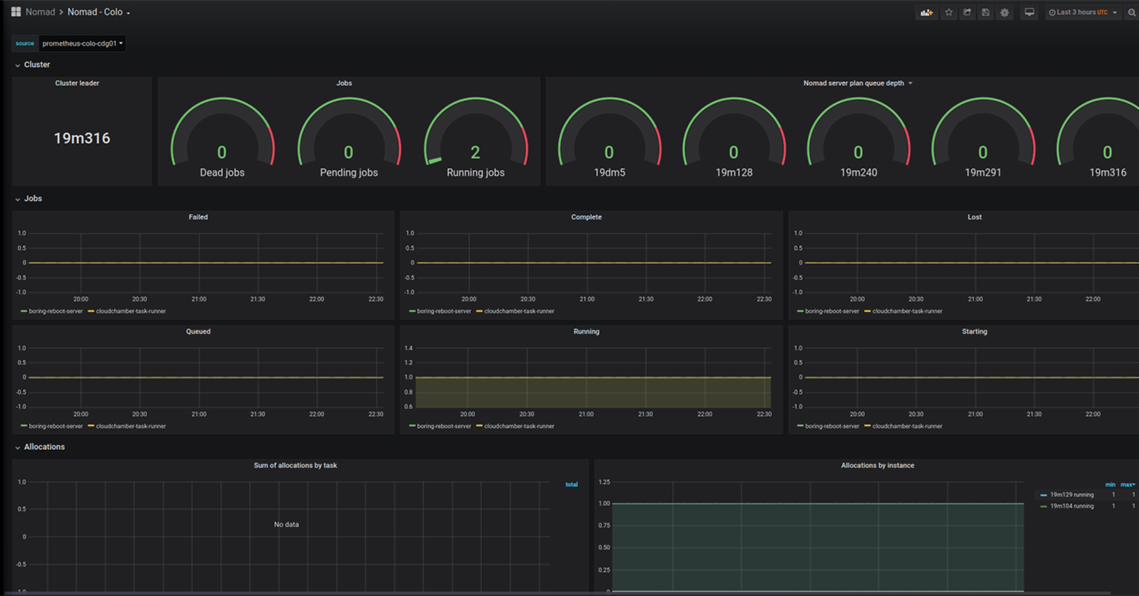Open the Starting panel title menu
This screenshot has width=1139, height=596.
(x=975, y=331)
